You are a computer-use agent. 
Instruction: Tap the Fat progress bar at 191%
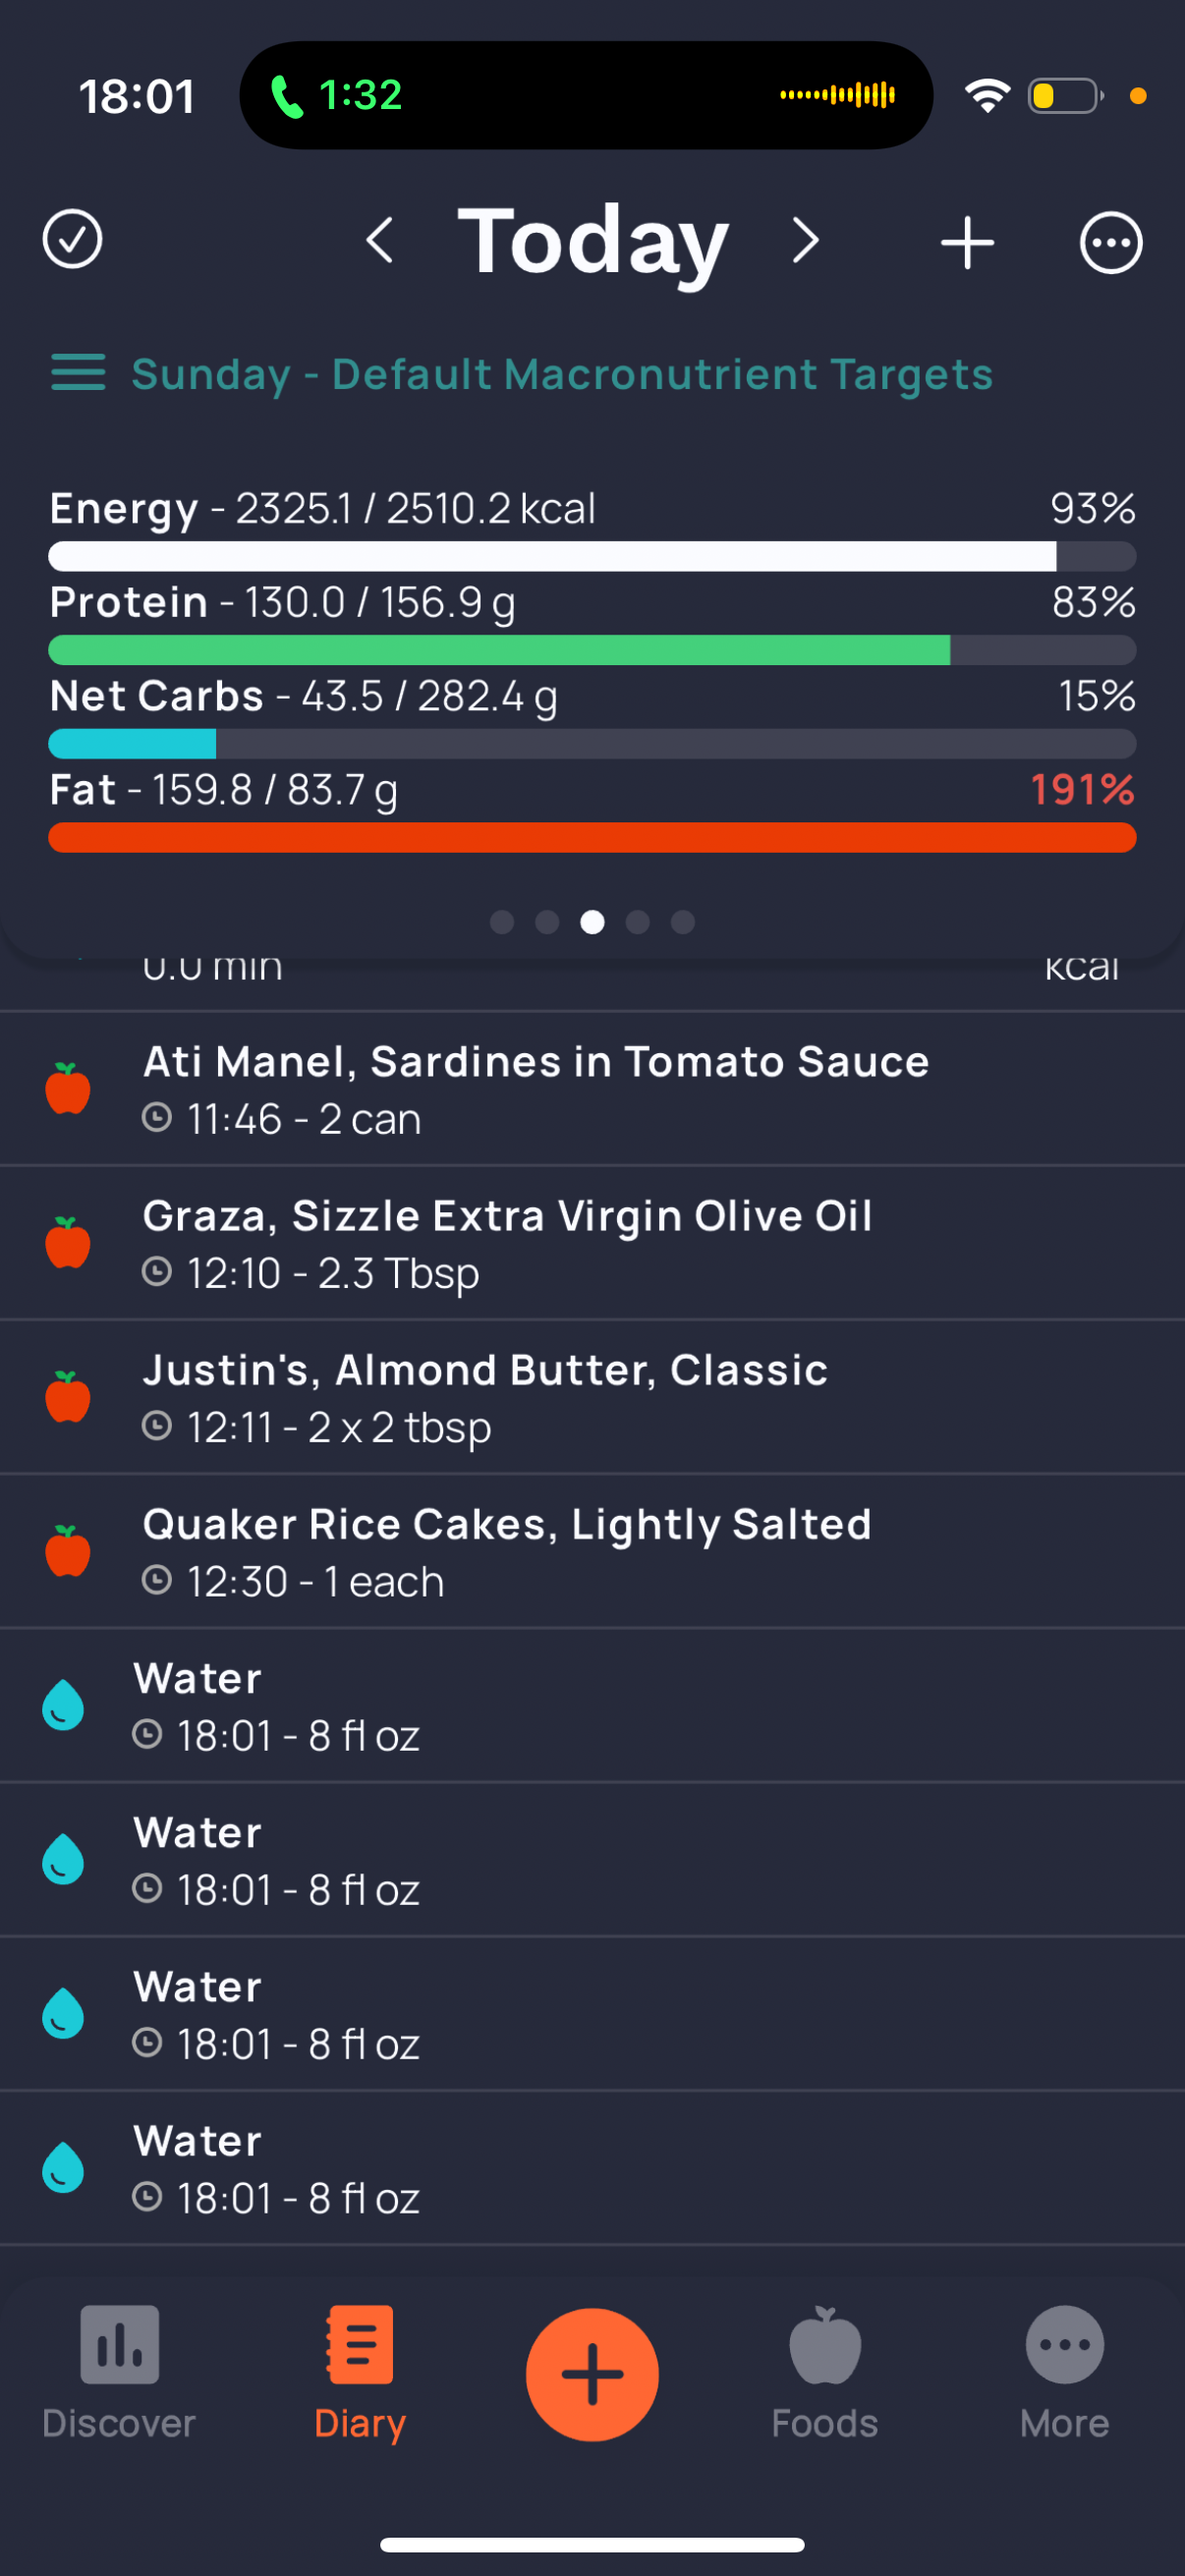[x=592, y=838]
